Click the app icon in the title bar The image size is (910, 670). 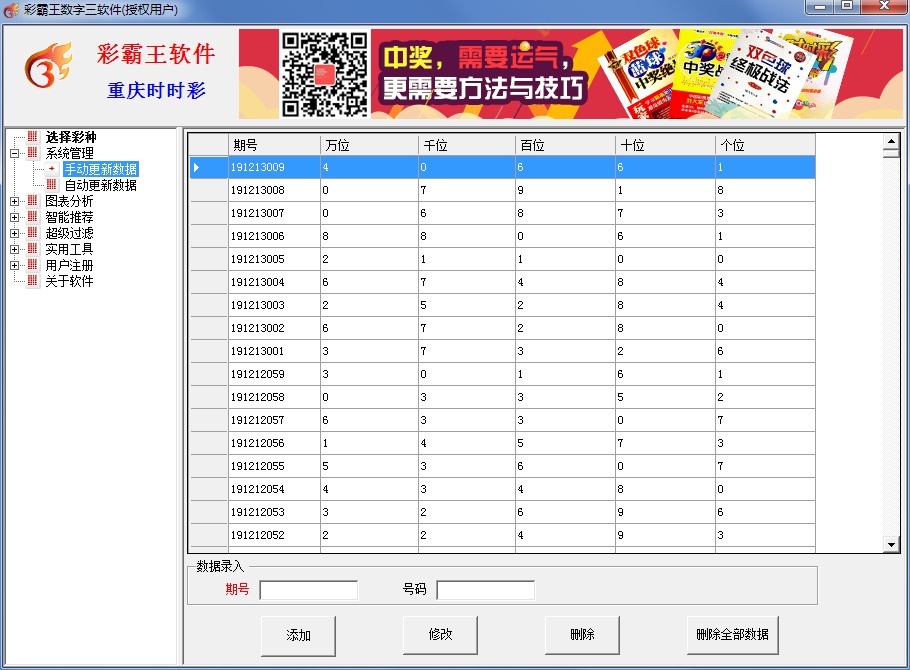(11, 9)
